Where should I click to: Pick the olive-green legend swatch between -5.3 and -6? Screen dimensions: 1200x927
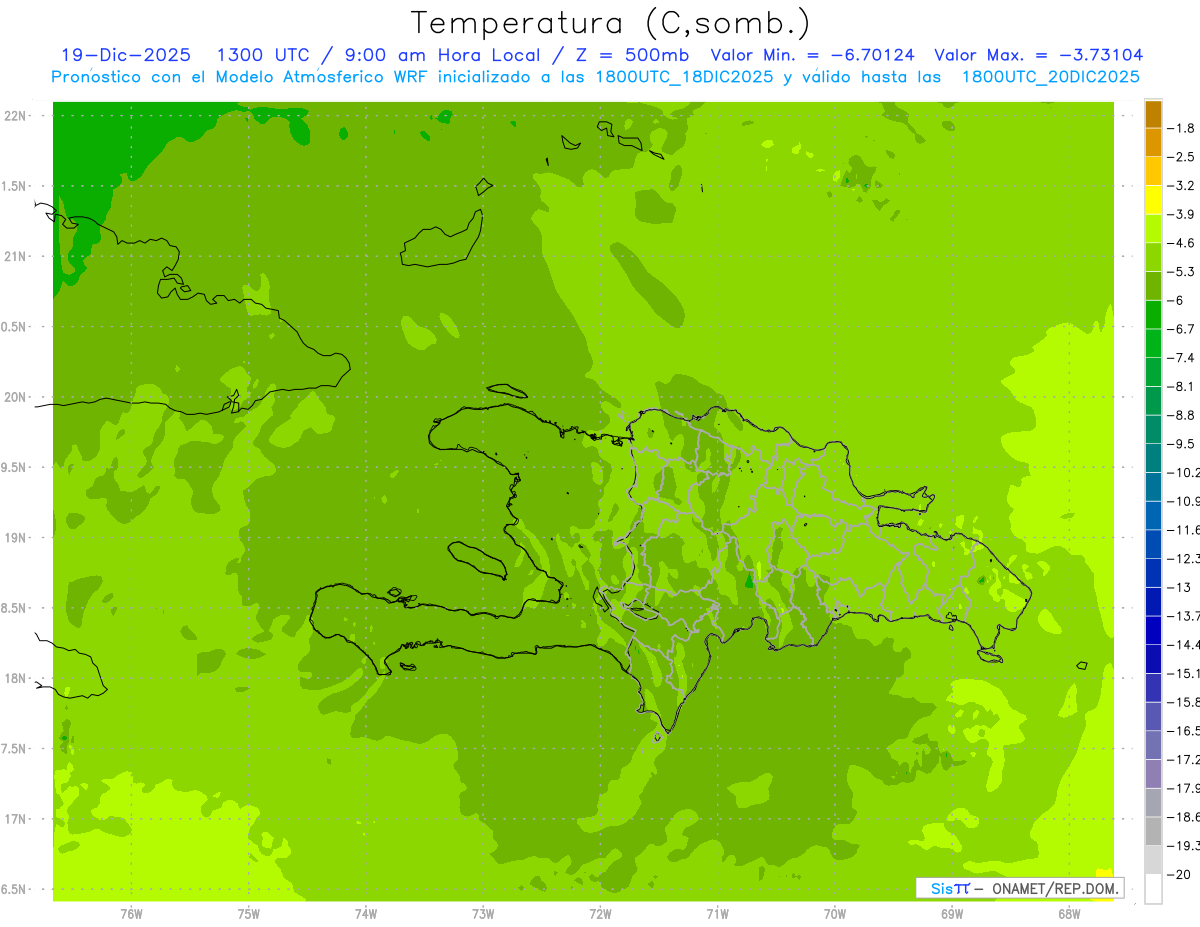tap(1153, 286)
